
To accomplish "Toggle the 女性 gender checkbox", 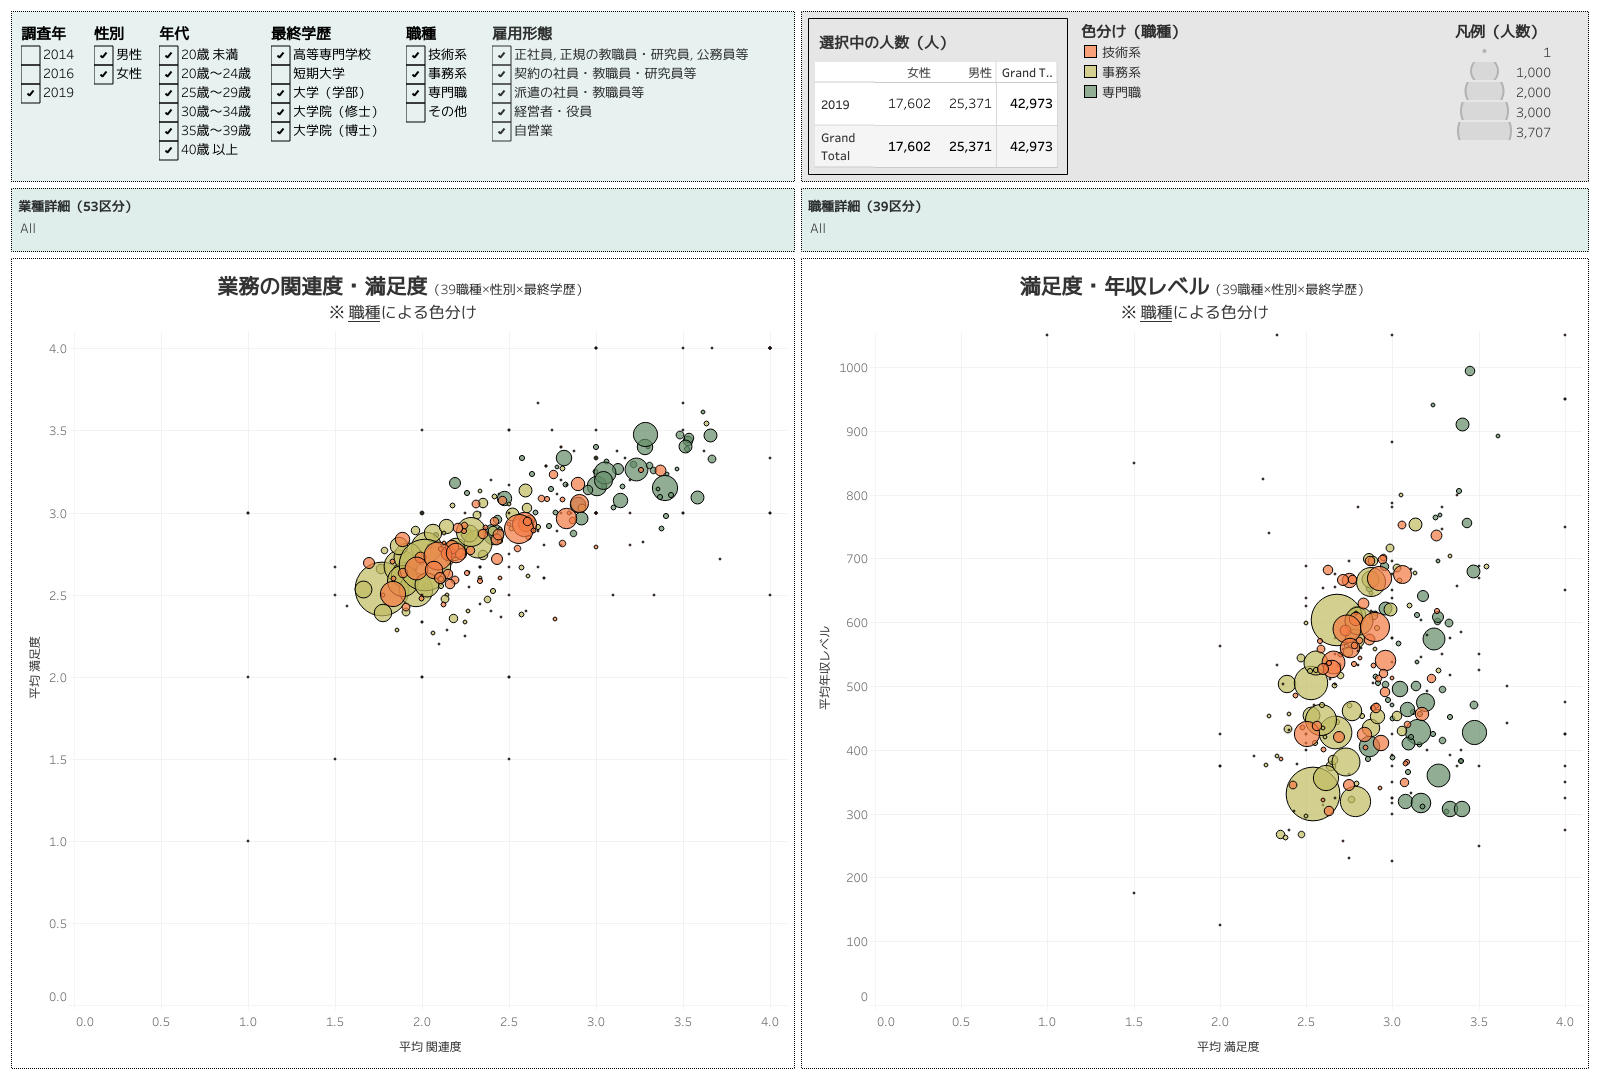I will [x=104, y=74].
